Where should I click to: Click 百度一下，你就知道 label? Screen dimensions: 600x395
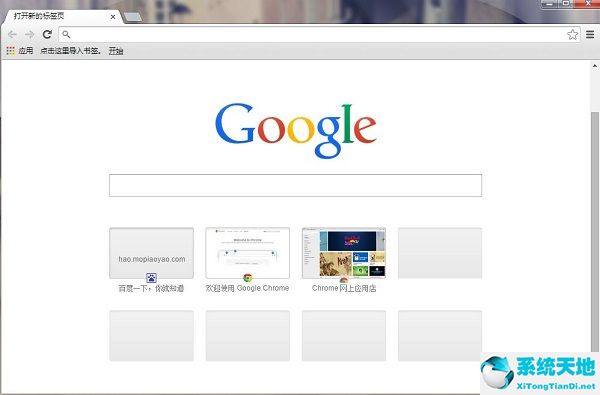(x=152, y=288)
